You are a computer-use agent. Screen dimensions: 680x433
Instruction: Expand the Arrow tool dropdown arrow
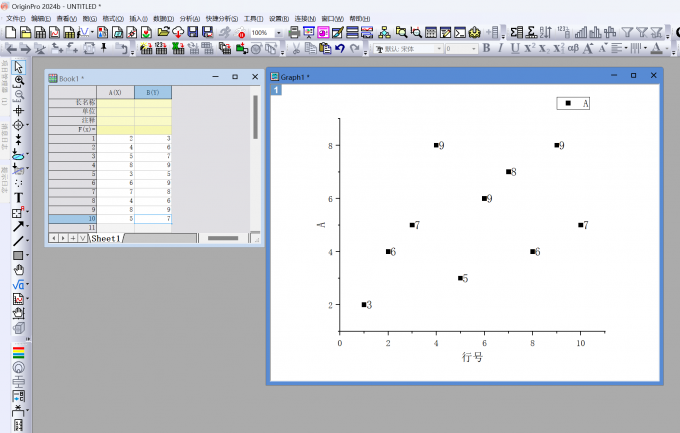pos(27,226)
